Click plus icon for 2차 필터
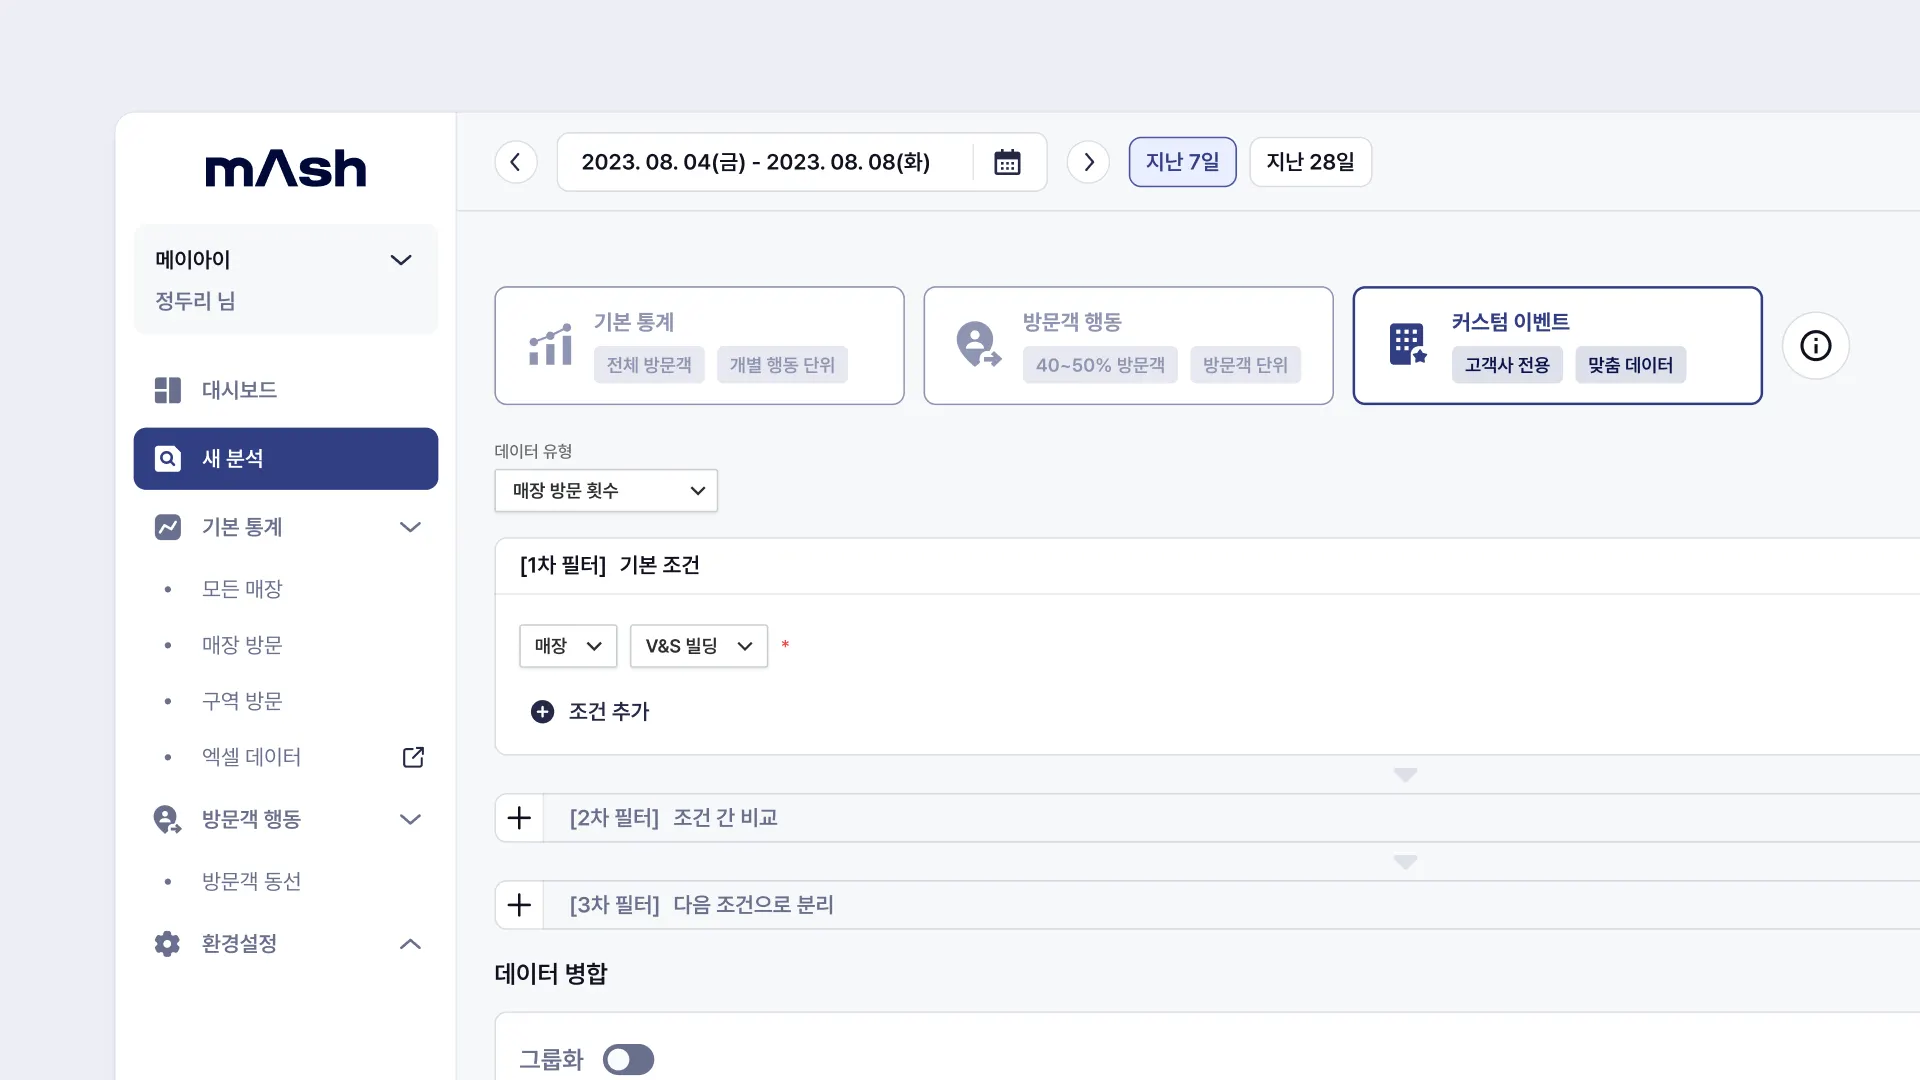 coord(519,818)
